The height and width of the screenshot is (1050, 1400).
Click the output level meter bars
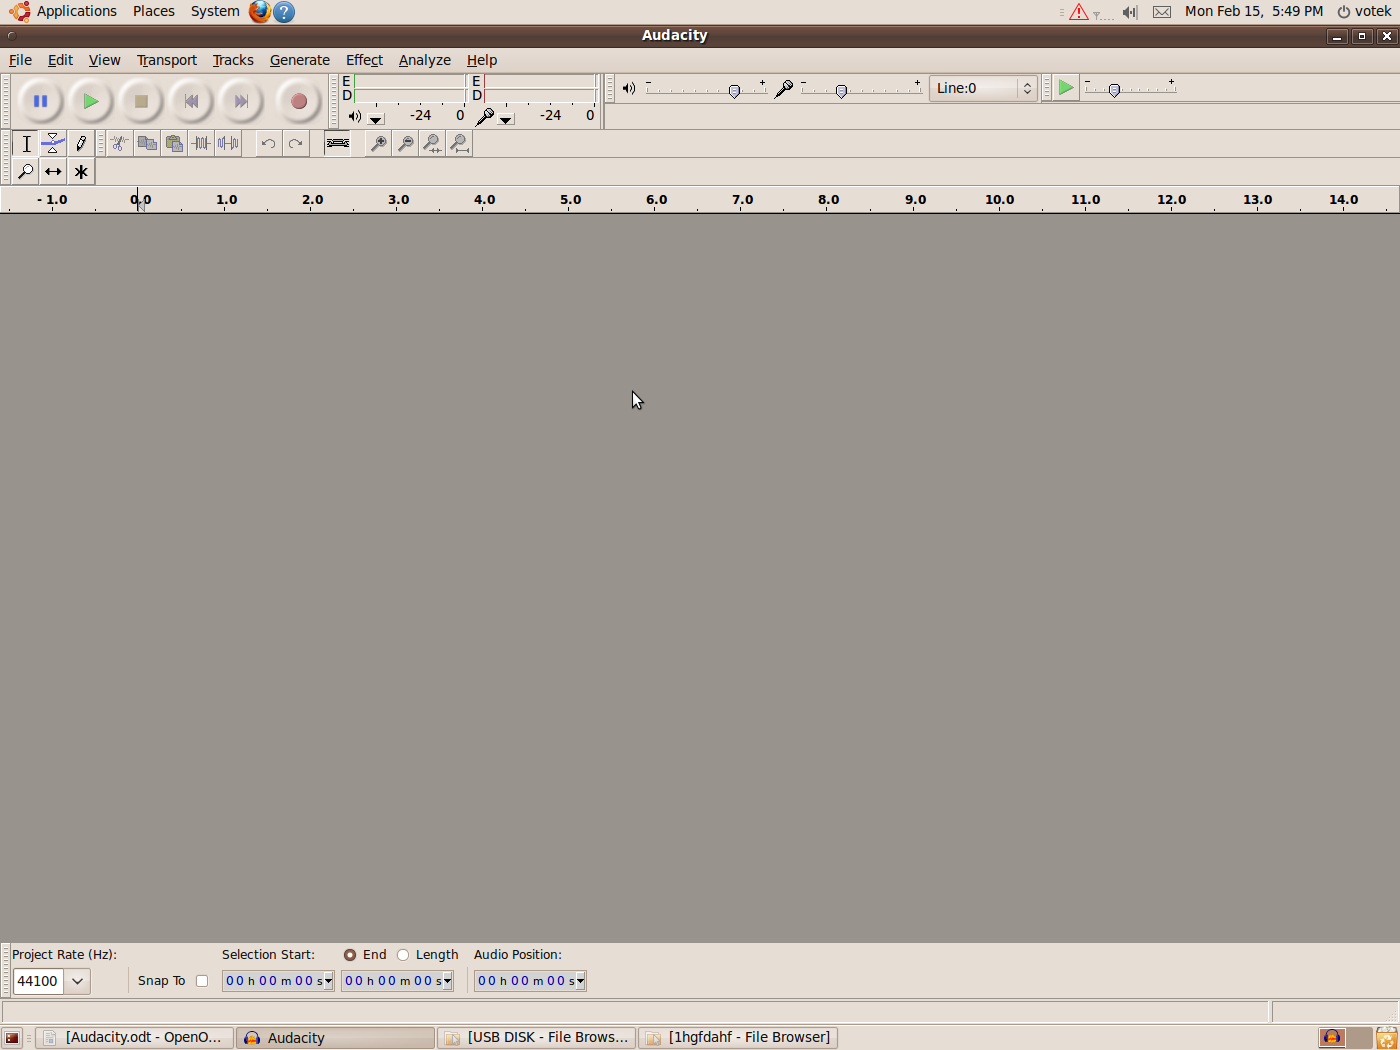point(410,88)
